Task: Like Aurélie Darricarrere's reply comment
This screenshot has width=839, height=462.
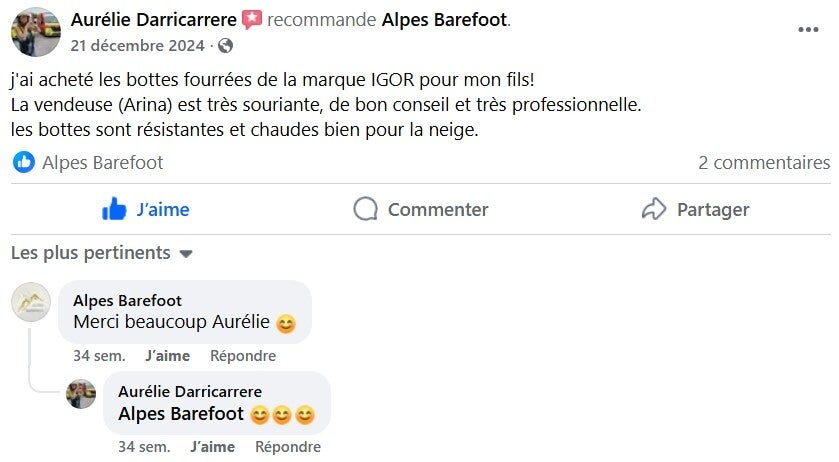Action: 212,447
